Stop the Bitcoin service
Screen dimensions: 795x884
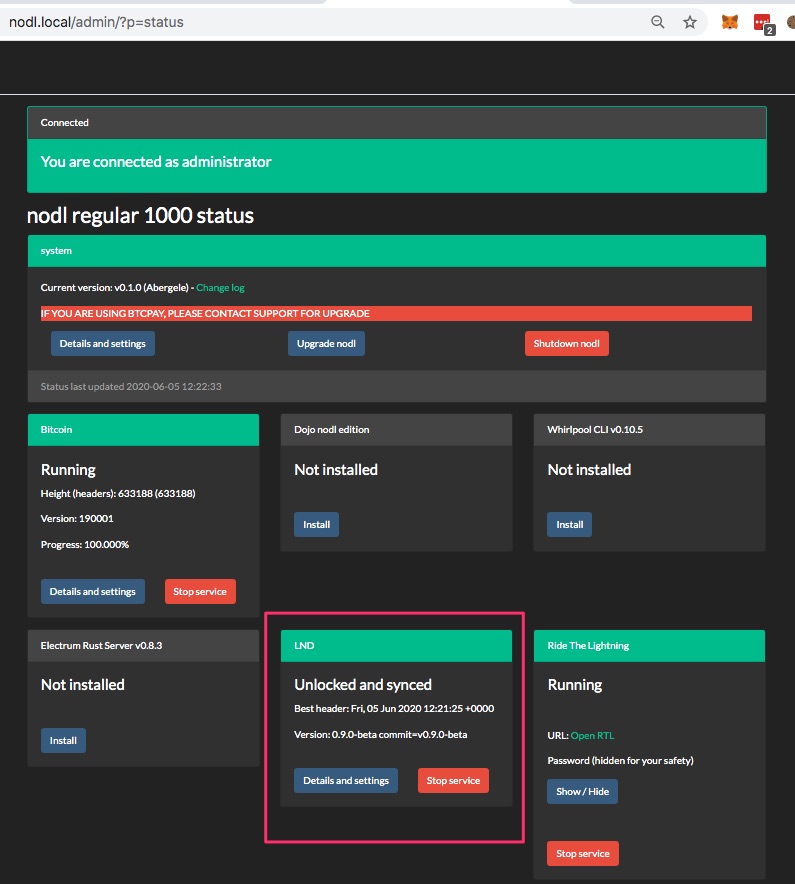200,591
